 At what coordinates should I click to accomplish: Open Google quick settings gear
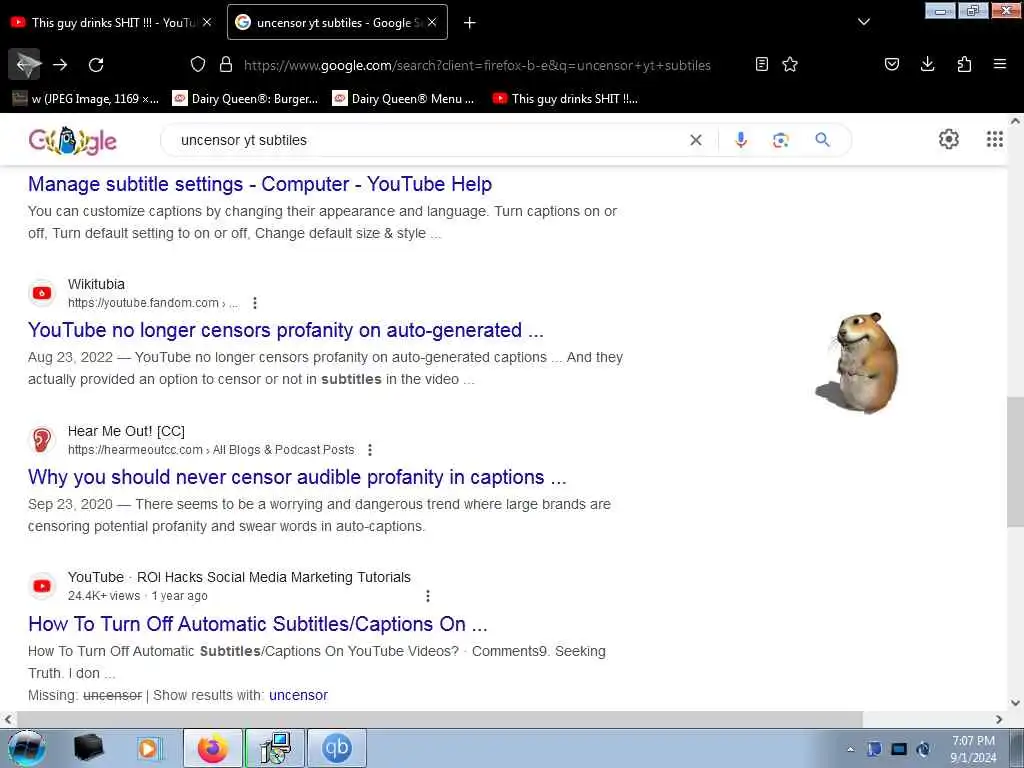pyautogui.click(x=948, y=139)
